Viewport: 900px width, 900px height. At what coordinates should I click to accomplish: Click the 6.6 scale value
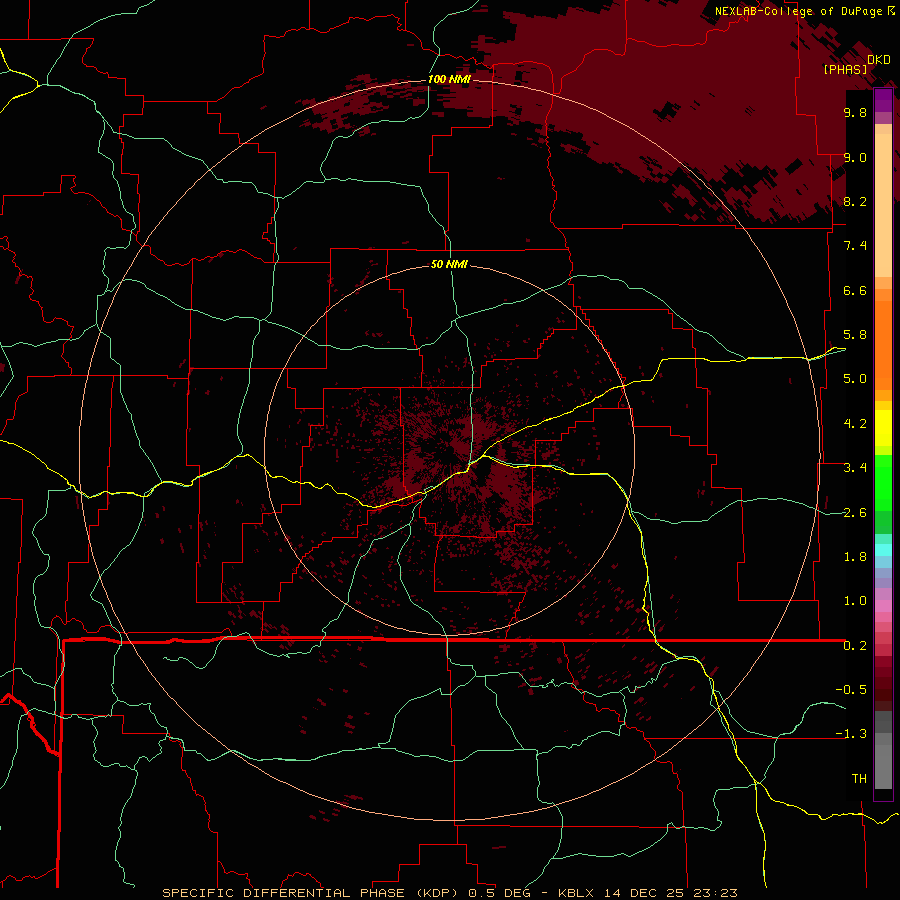click(855, 290)
